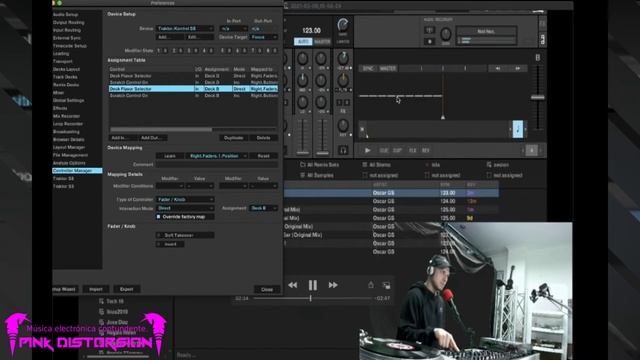Toggle SYNC on deck B
The height and width of the screenshot is (360, 640).
click(x=368, y=69)
